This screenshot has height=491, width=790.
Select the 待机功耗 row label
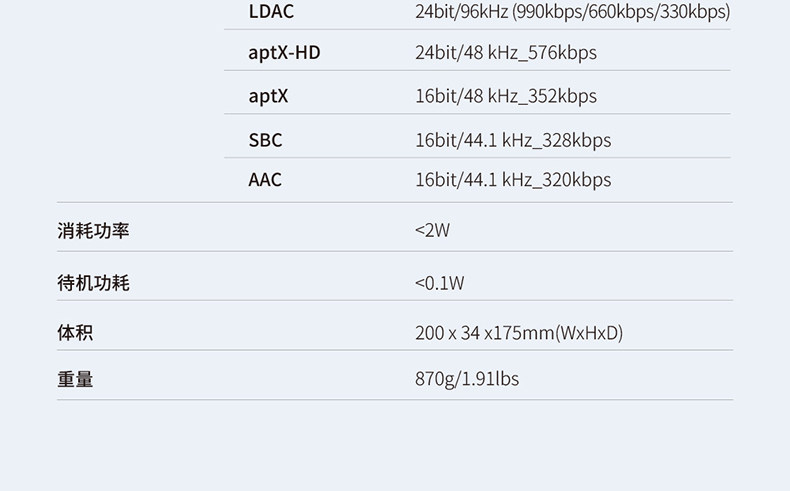pyautogui.click(x=93, y=283)
